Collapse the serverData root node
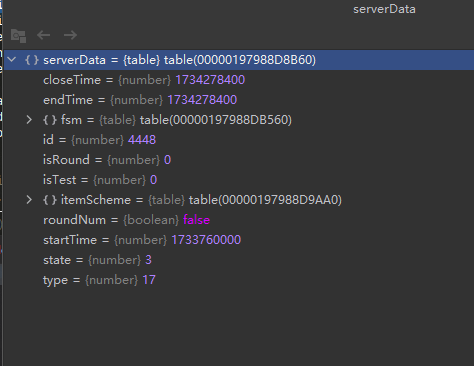 [x=12, y=60]
